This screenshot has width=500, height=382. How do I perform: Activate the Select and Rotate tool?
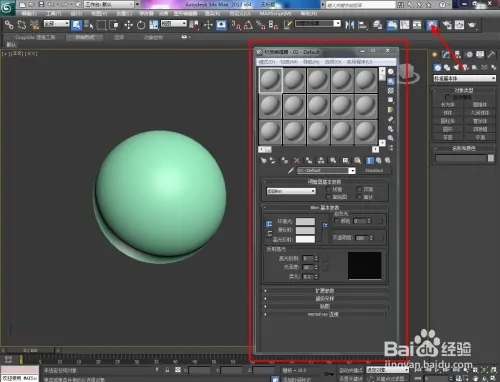[141, 25]
